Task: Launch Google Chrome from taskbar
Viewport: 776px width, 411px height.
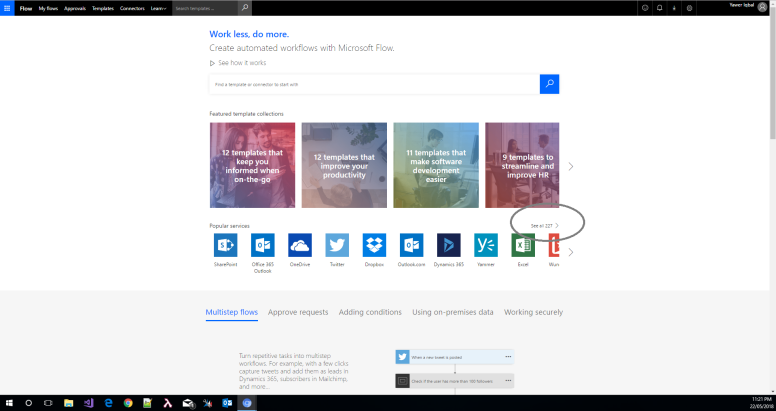Action: click(x=128, y=403)
